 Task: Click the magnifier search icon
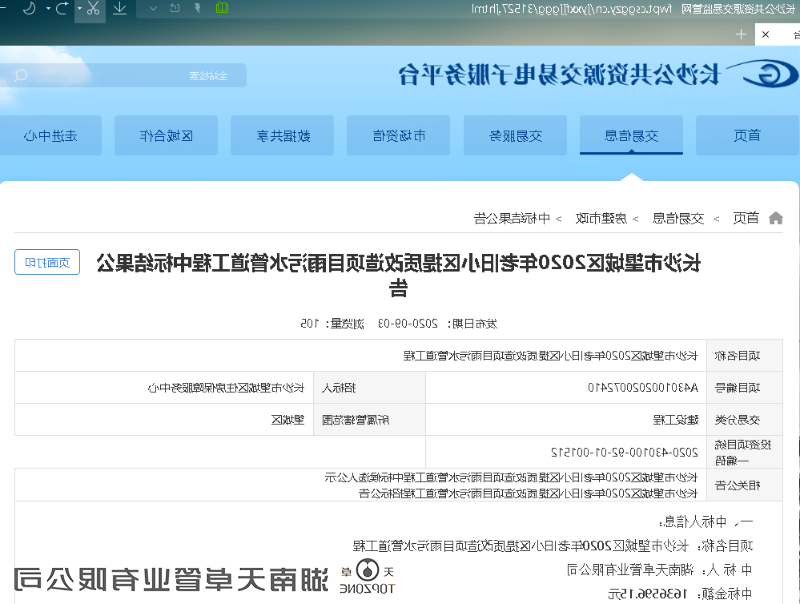click(19, 75)
